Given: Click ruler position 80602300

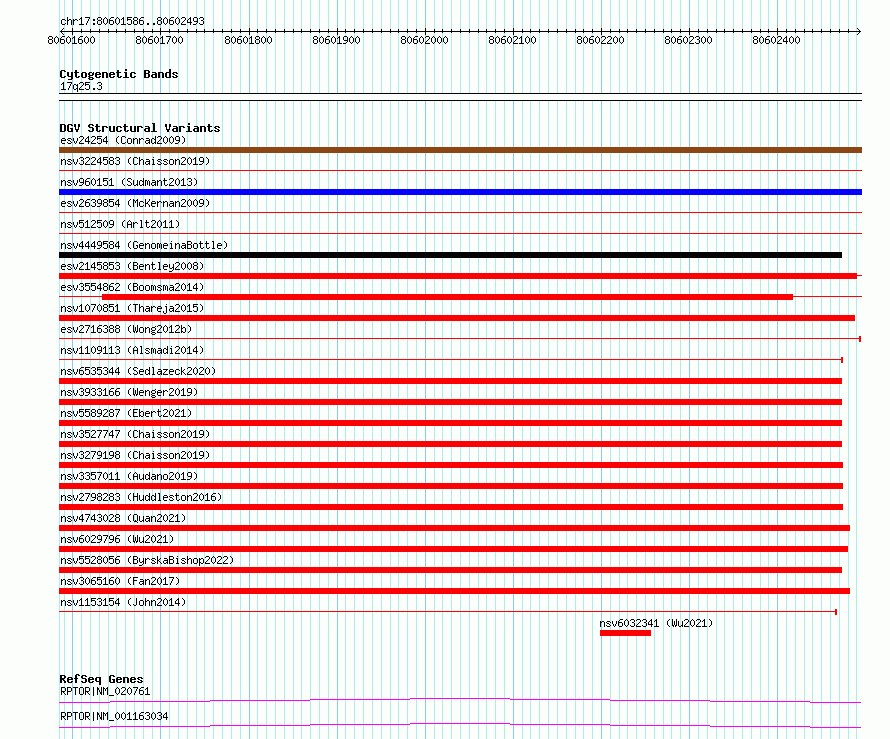Looking at the screenshot, I should click(x=688, y=40).
